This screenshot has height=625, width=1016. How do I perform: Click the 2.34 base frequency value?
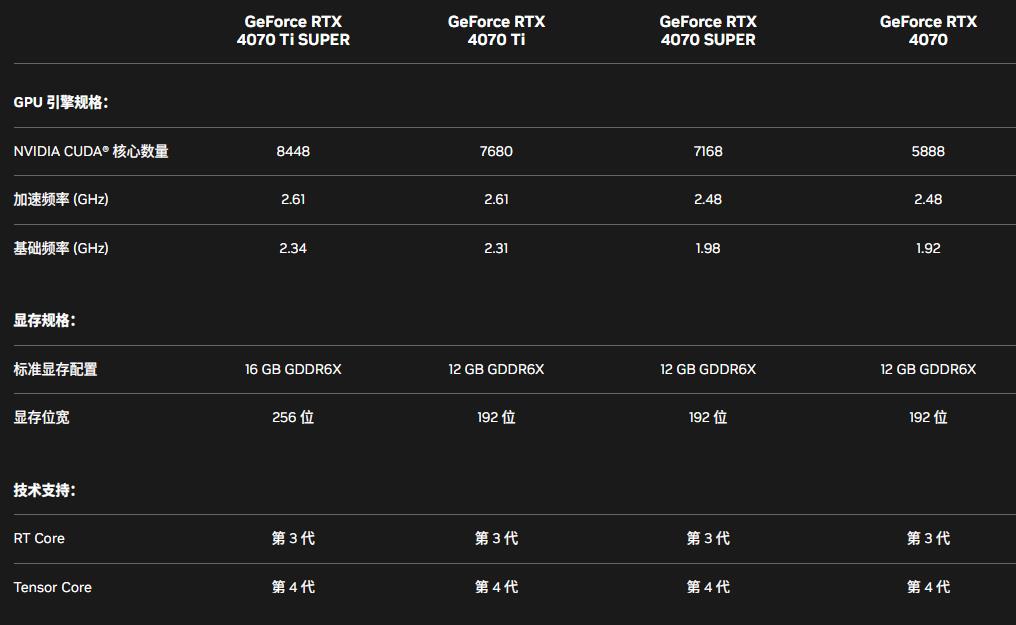tap(293, 248)
